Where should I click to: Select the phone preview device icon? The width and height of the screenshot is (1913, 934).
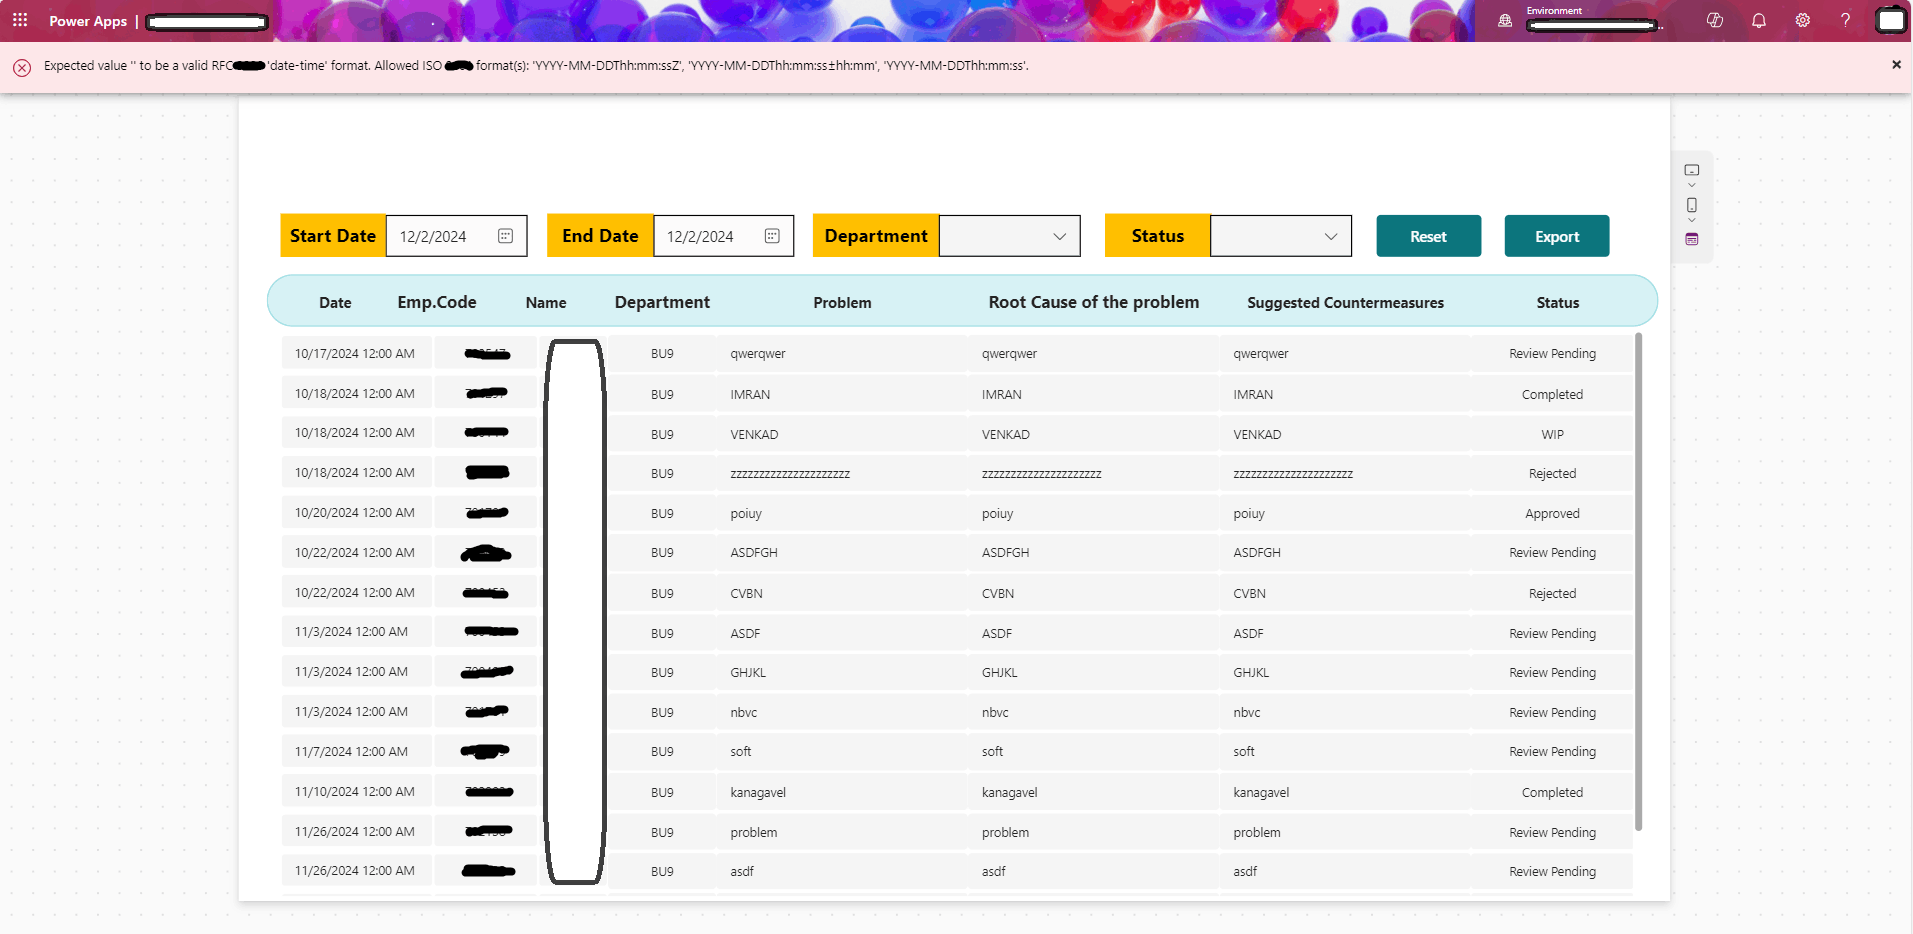[x=1692, y=205]
